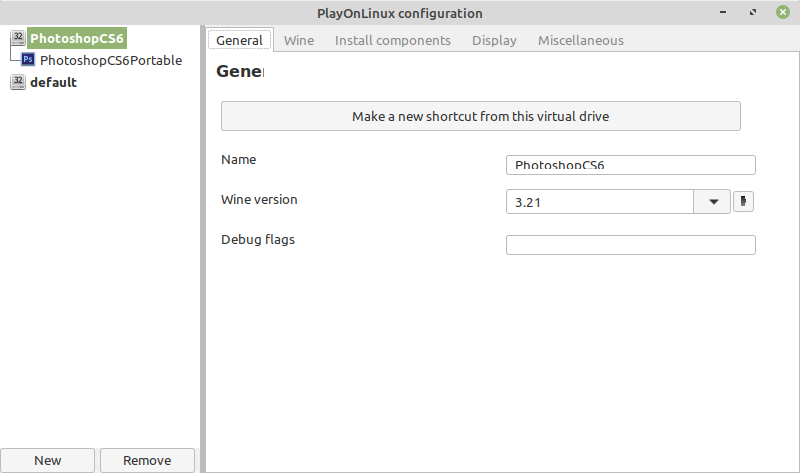The height and width of the screenshot is (473, 800).
Task: Select the PhotoshopCS6Portable shortcut
Action: [x=111, y=60]
